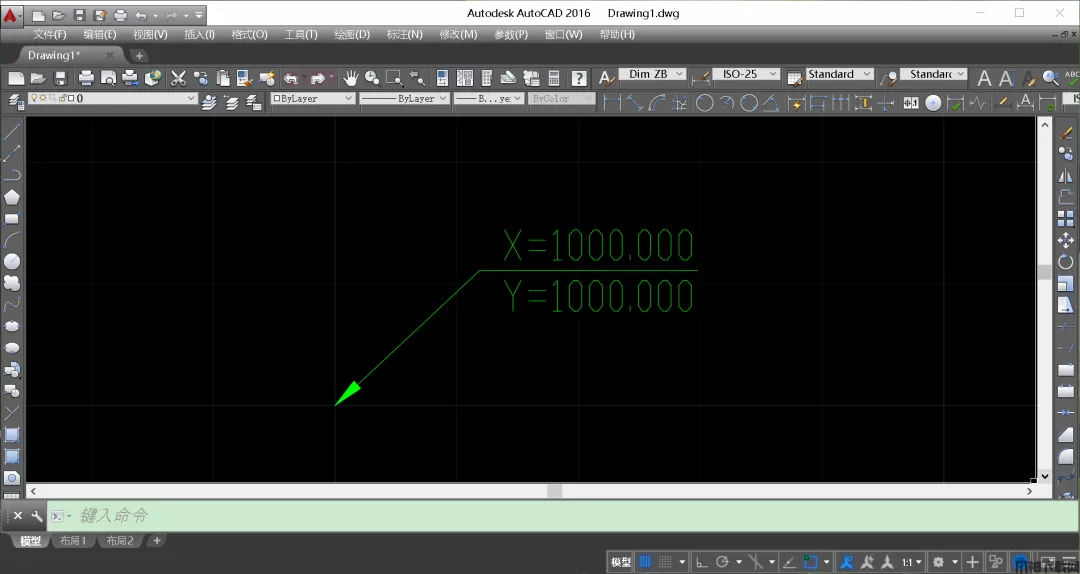Open the ByLayer color control
The image size is (1080, 574).
(313, 99)
